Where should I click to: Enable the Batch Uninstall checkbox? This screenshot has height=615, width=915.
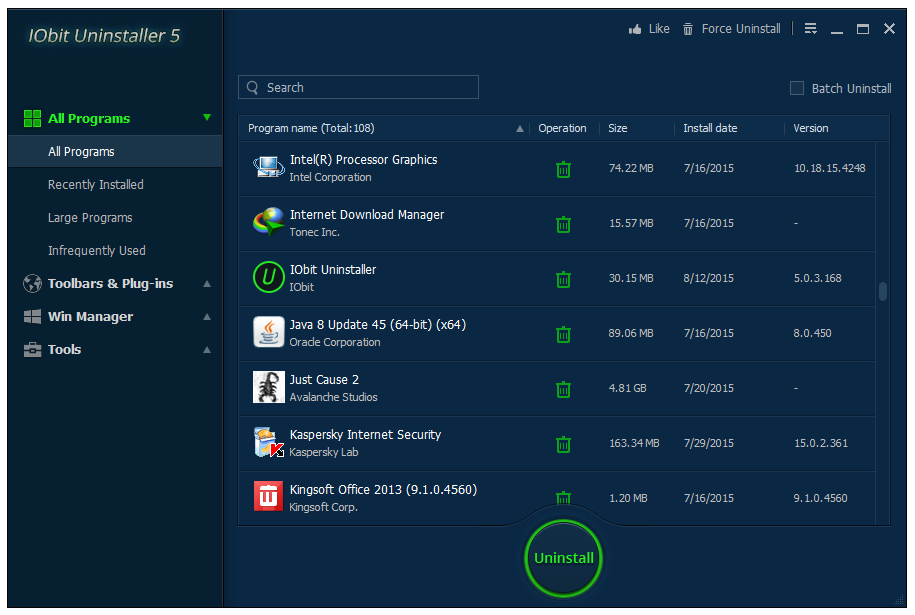pyautogui.click(x=797, y=88)
